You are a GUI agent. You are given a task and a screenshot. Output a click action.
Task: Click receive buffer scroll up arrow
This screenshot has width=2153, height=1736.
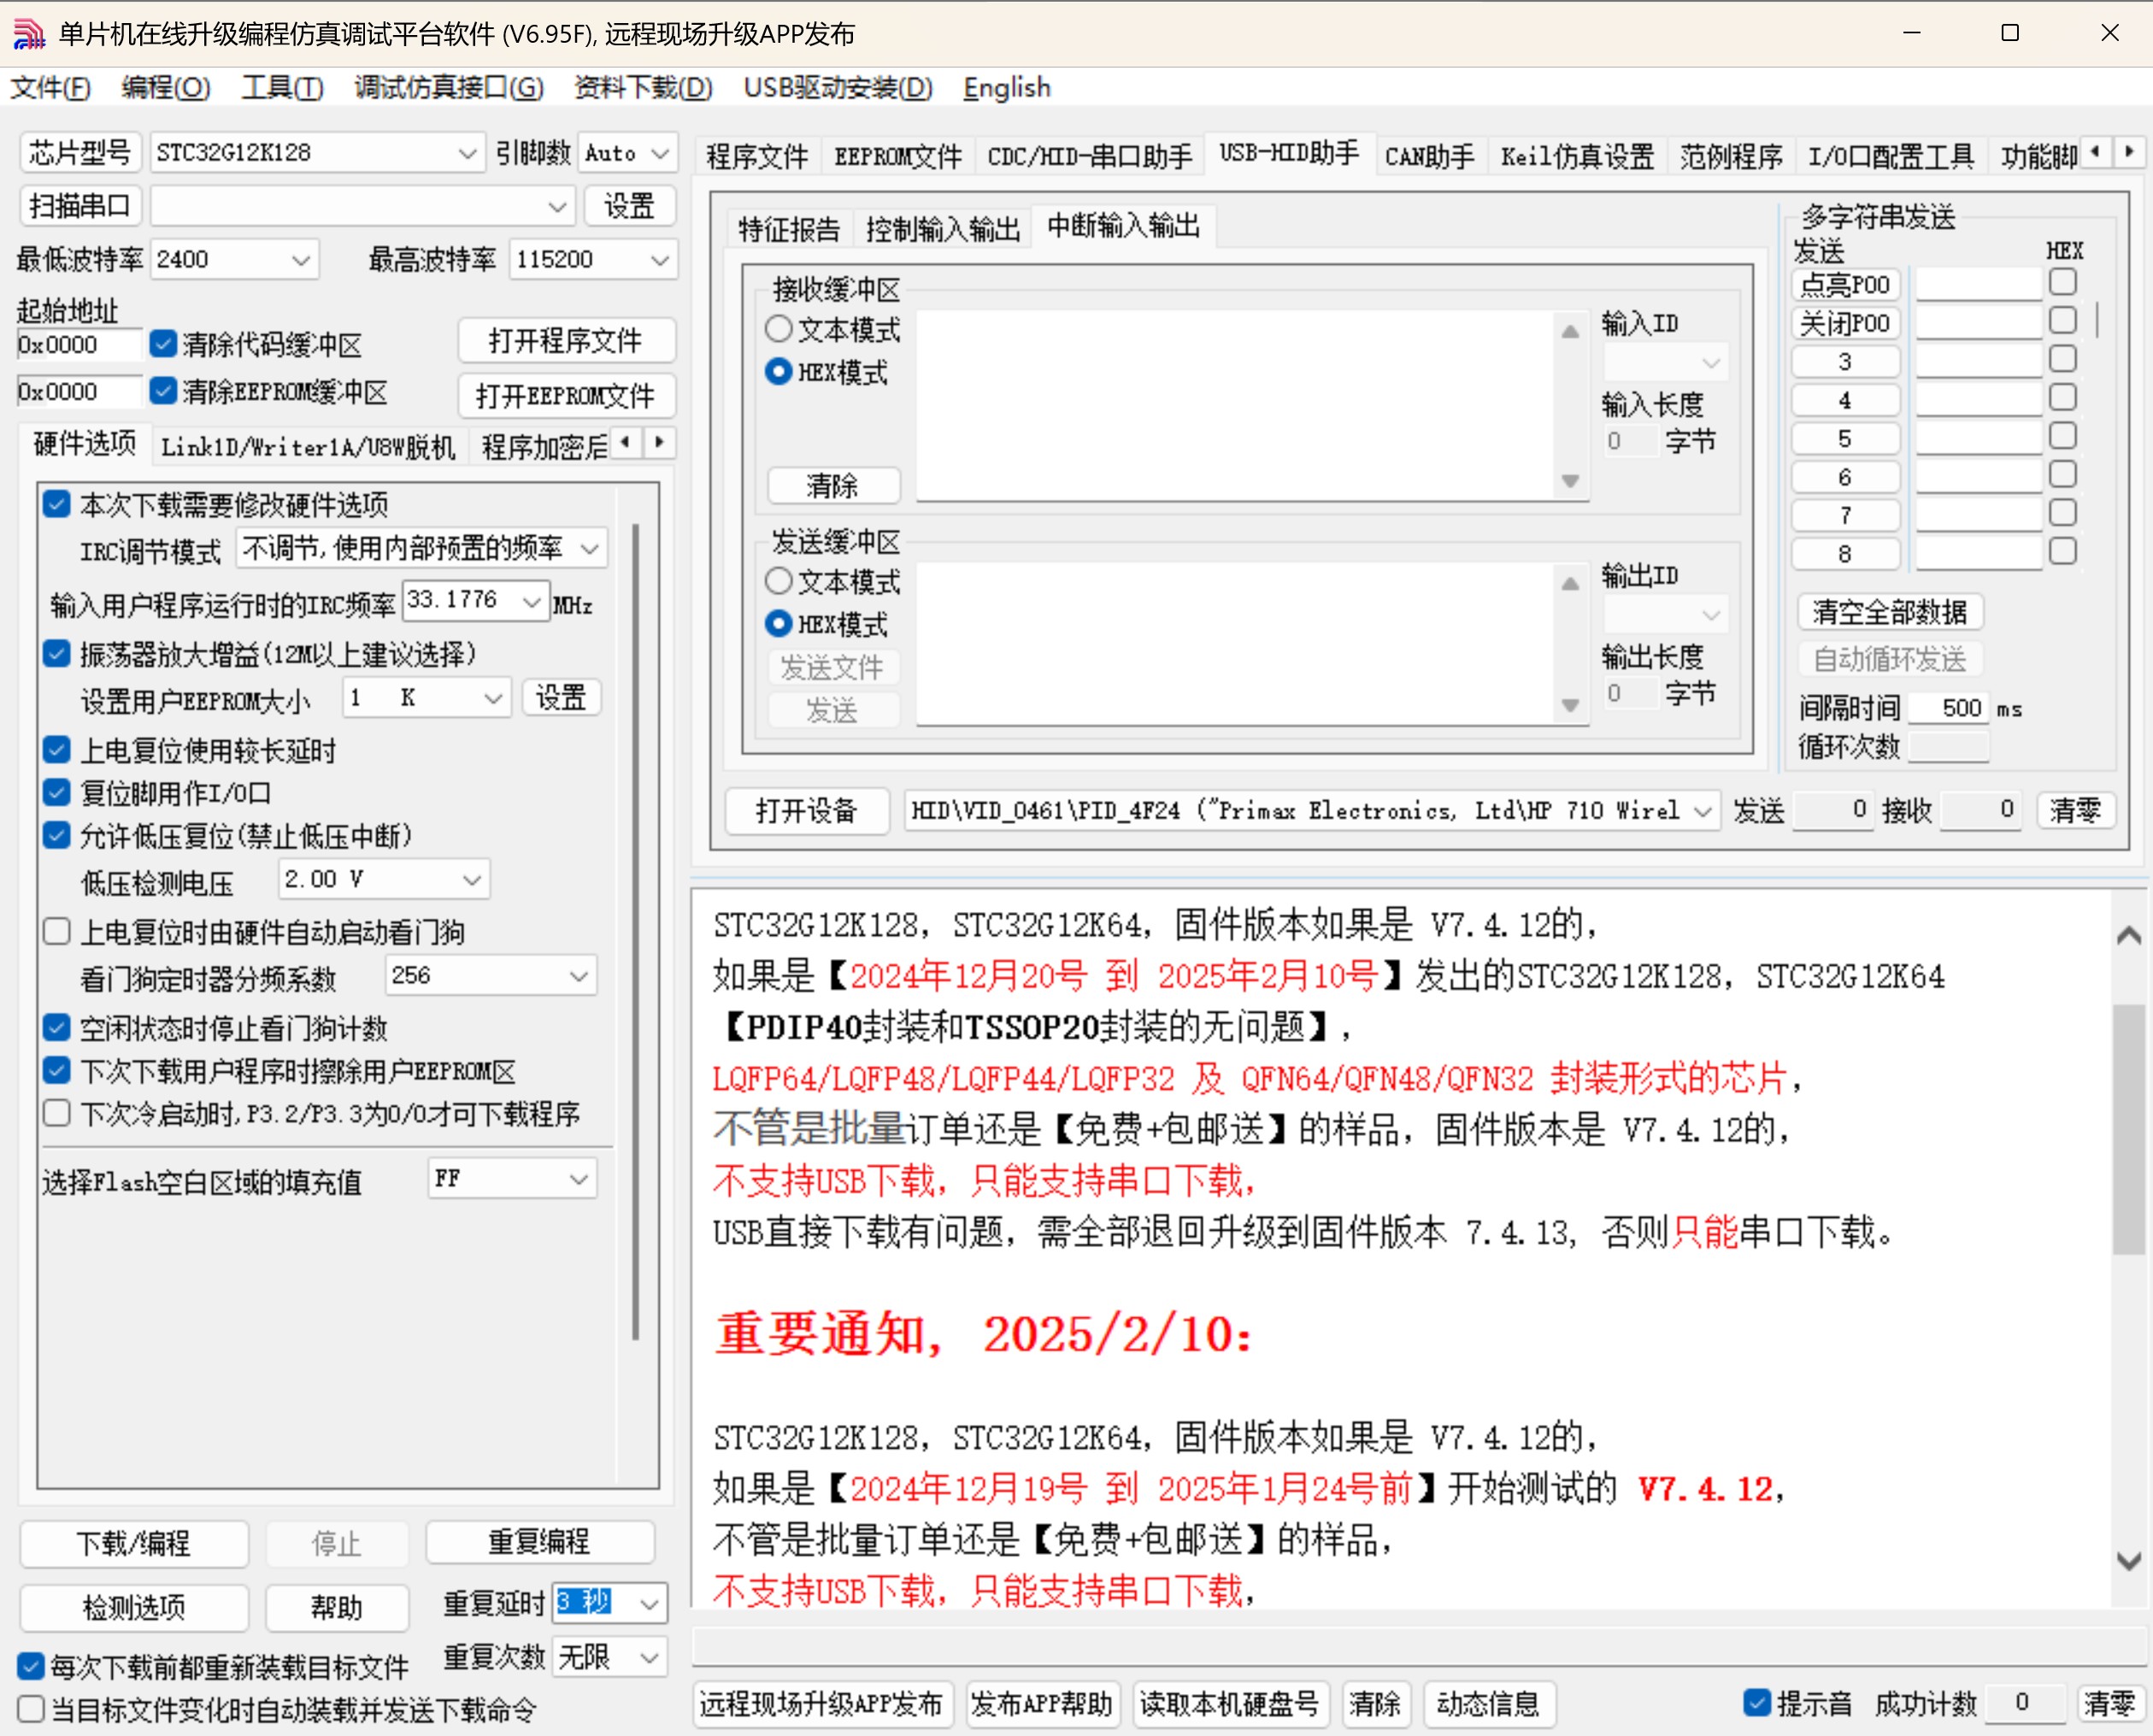pos(1570,332)
